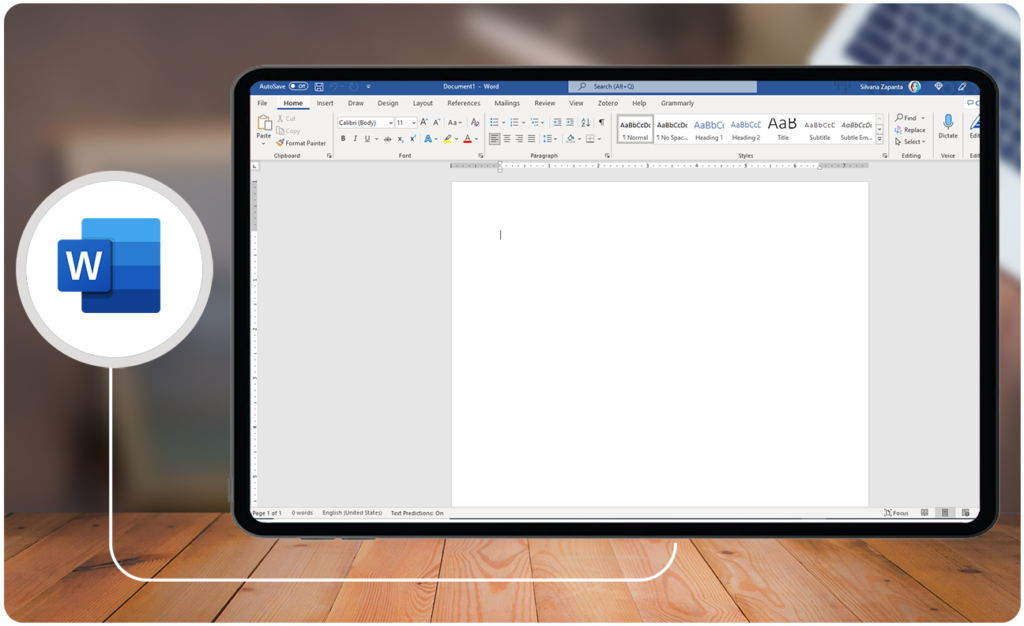This screenshot has width=1024, height=626.
Task: Click the Multilevel List icon
Action: (534, 122)
